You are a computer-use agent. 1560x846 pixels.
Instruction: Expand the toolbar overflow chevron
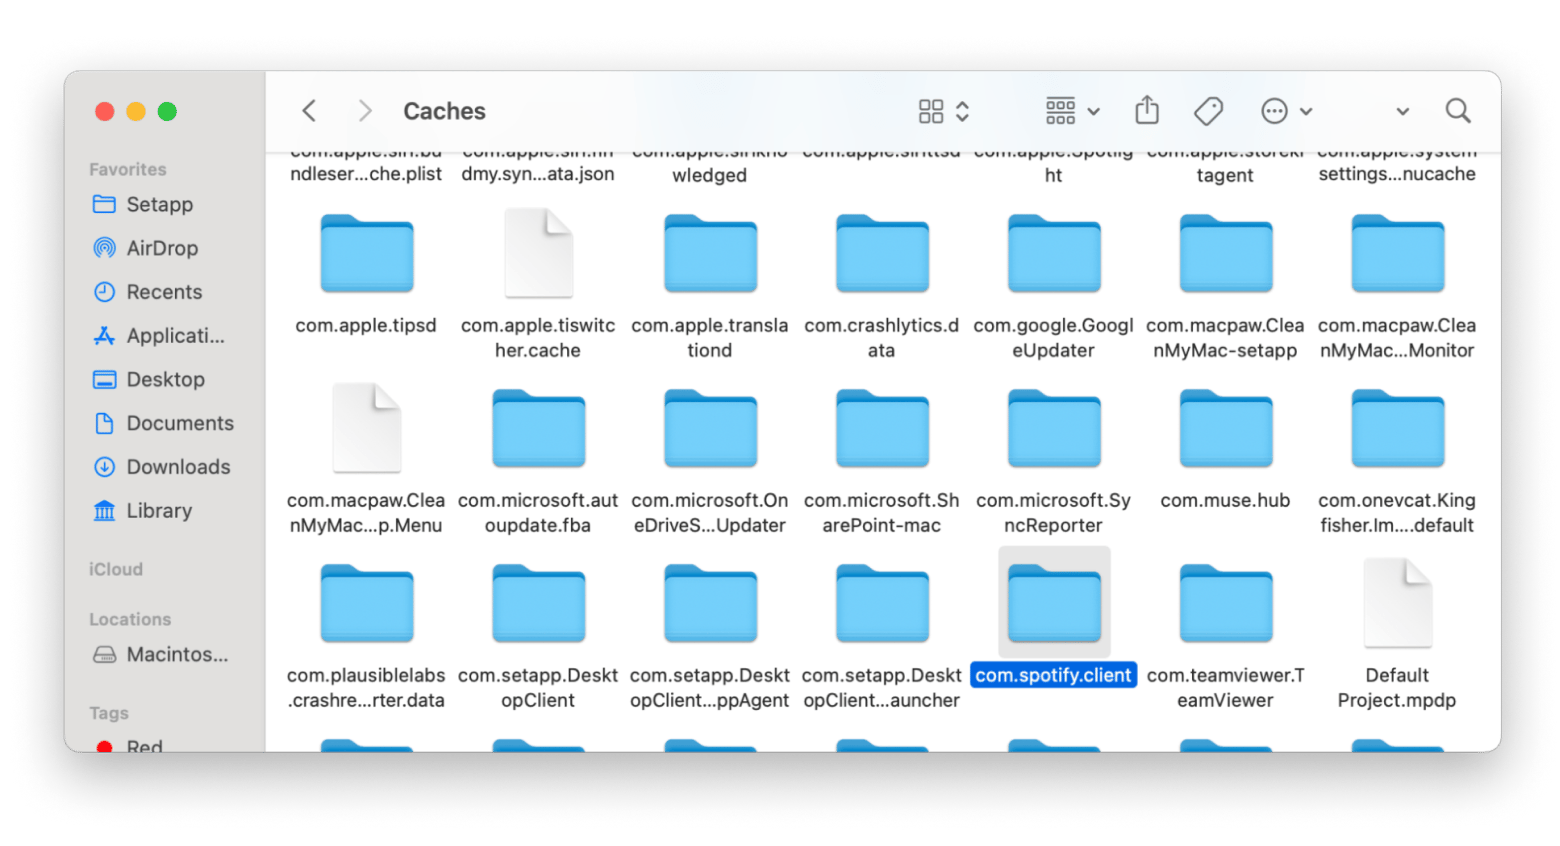click(x=1402, y=112)
